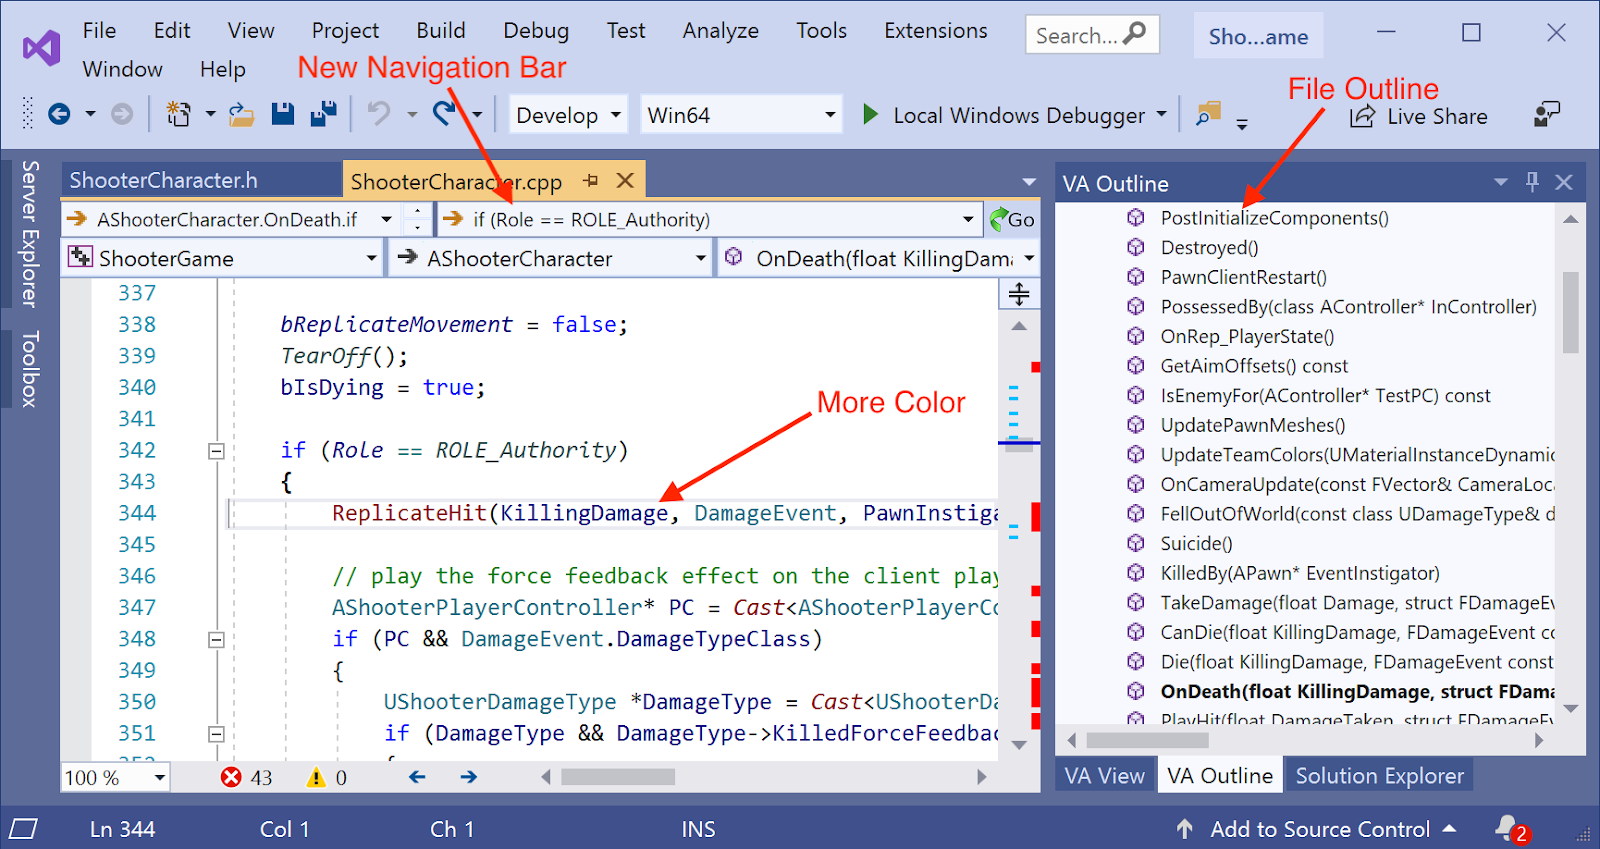Click the Open File folder icon
The height and width of the screenshot is (849, 1600).
(x=241, y=115)
